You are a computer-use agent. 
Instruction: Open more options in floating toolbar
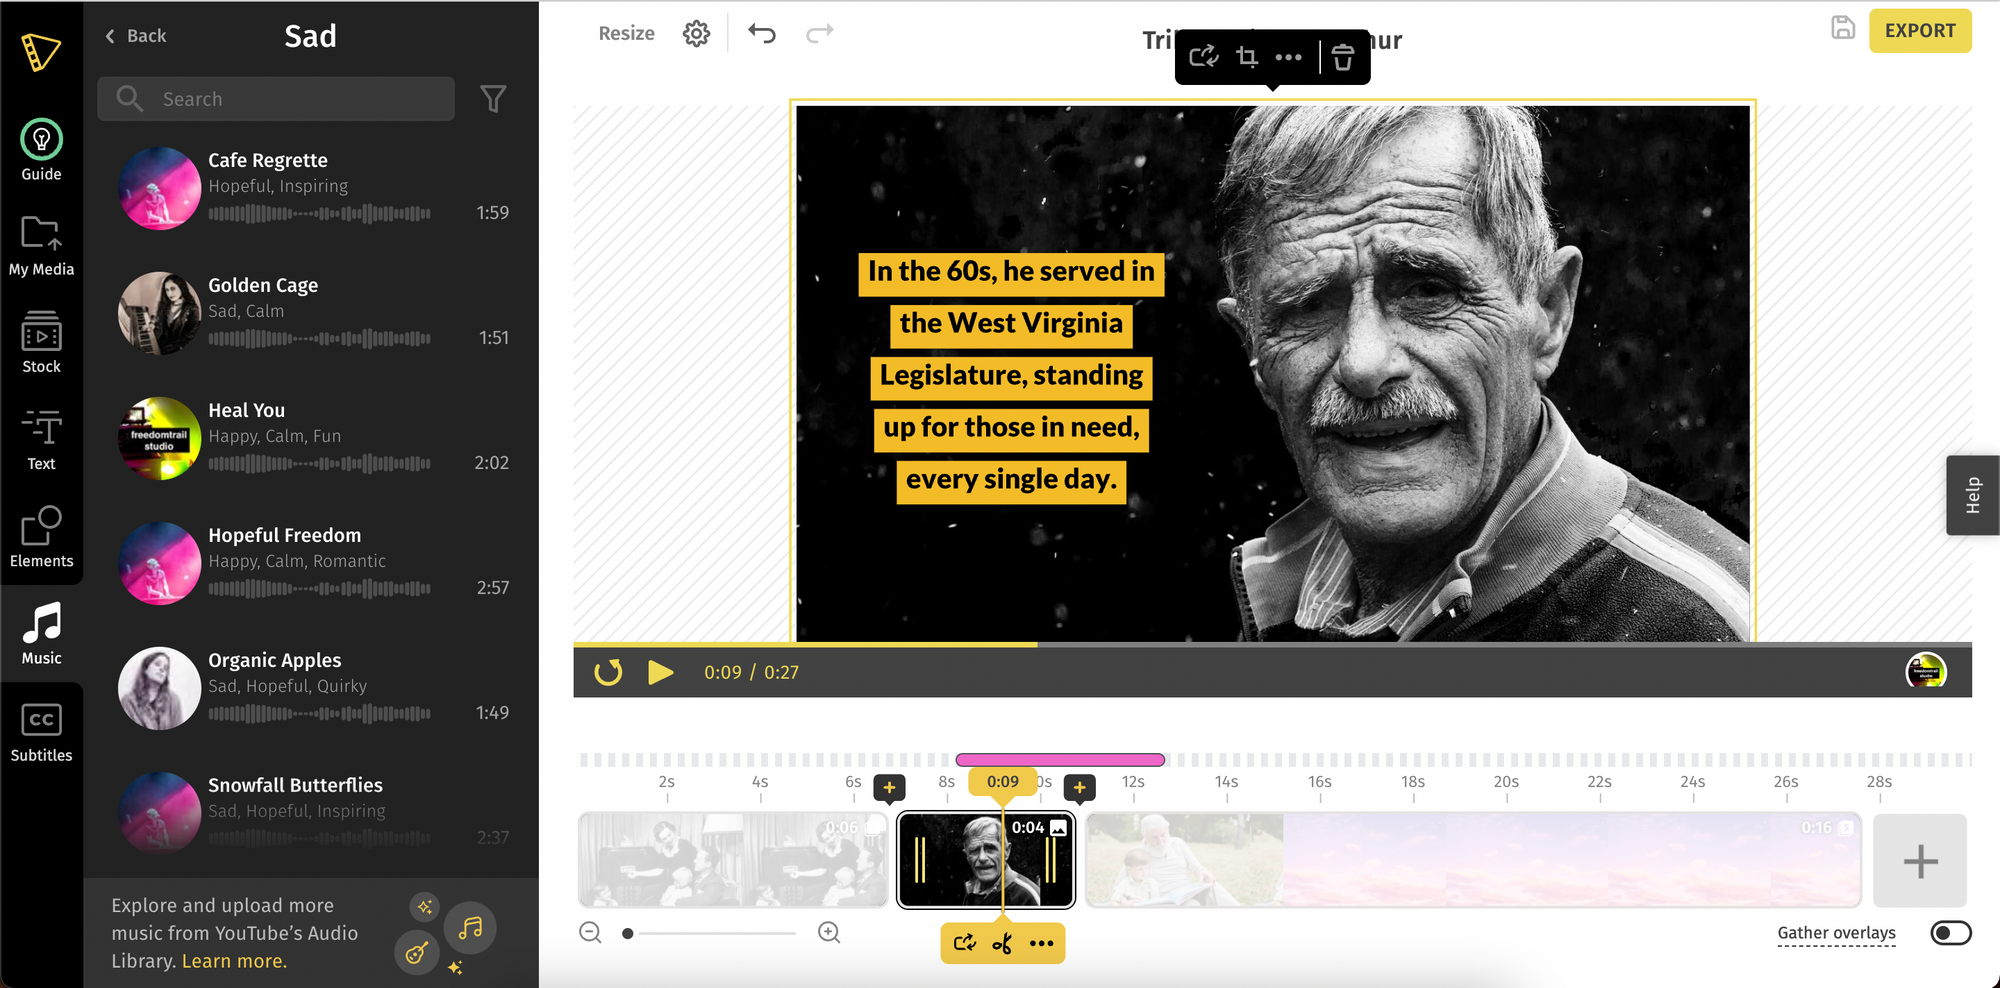point(1288,57)
